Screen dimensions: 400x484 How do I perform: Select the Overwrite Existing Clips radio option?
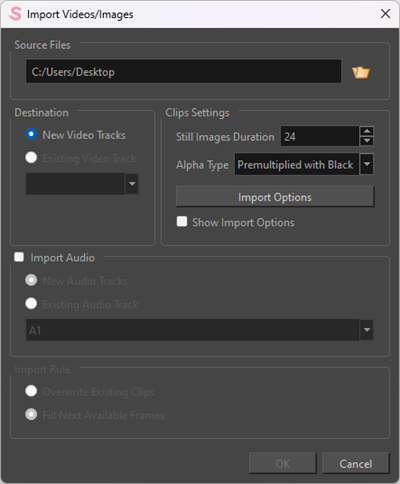click(x=31, y=391)
